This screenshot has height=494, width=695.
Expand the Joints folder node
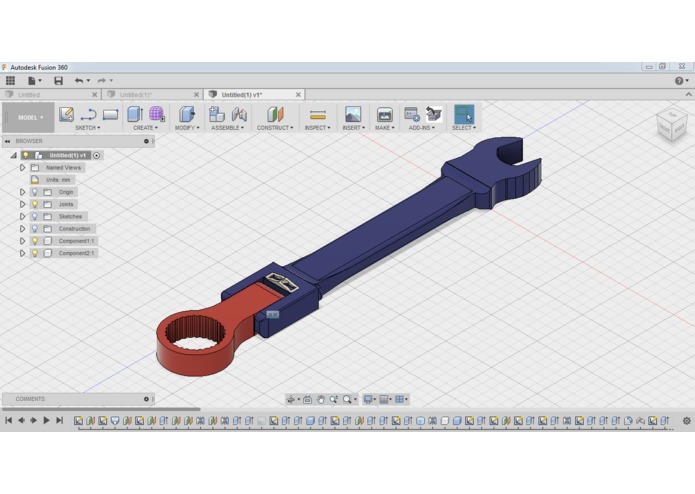(22, 204)
